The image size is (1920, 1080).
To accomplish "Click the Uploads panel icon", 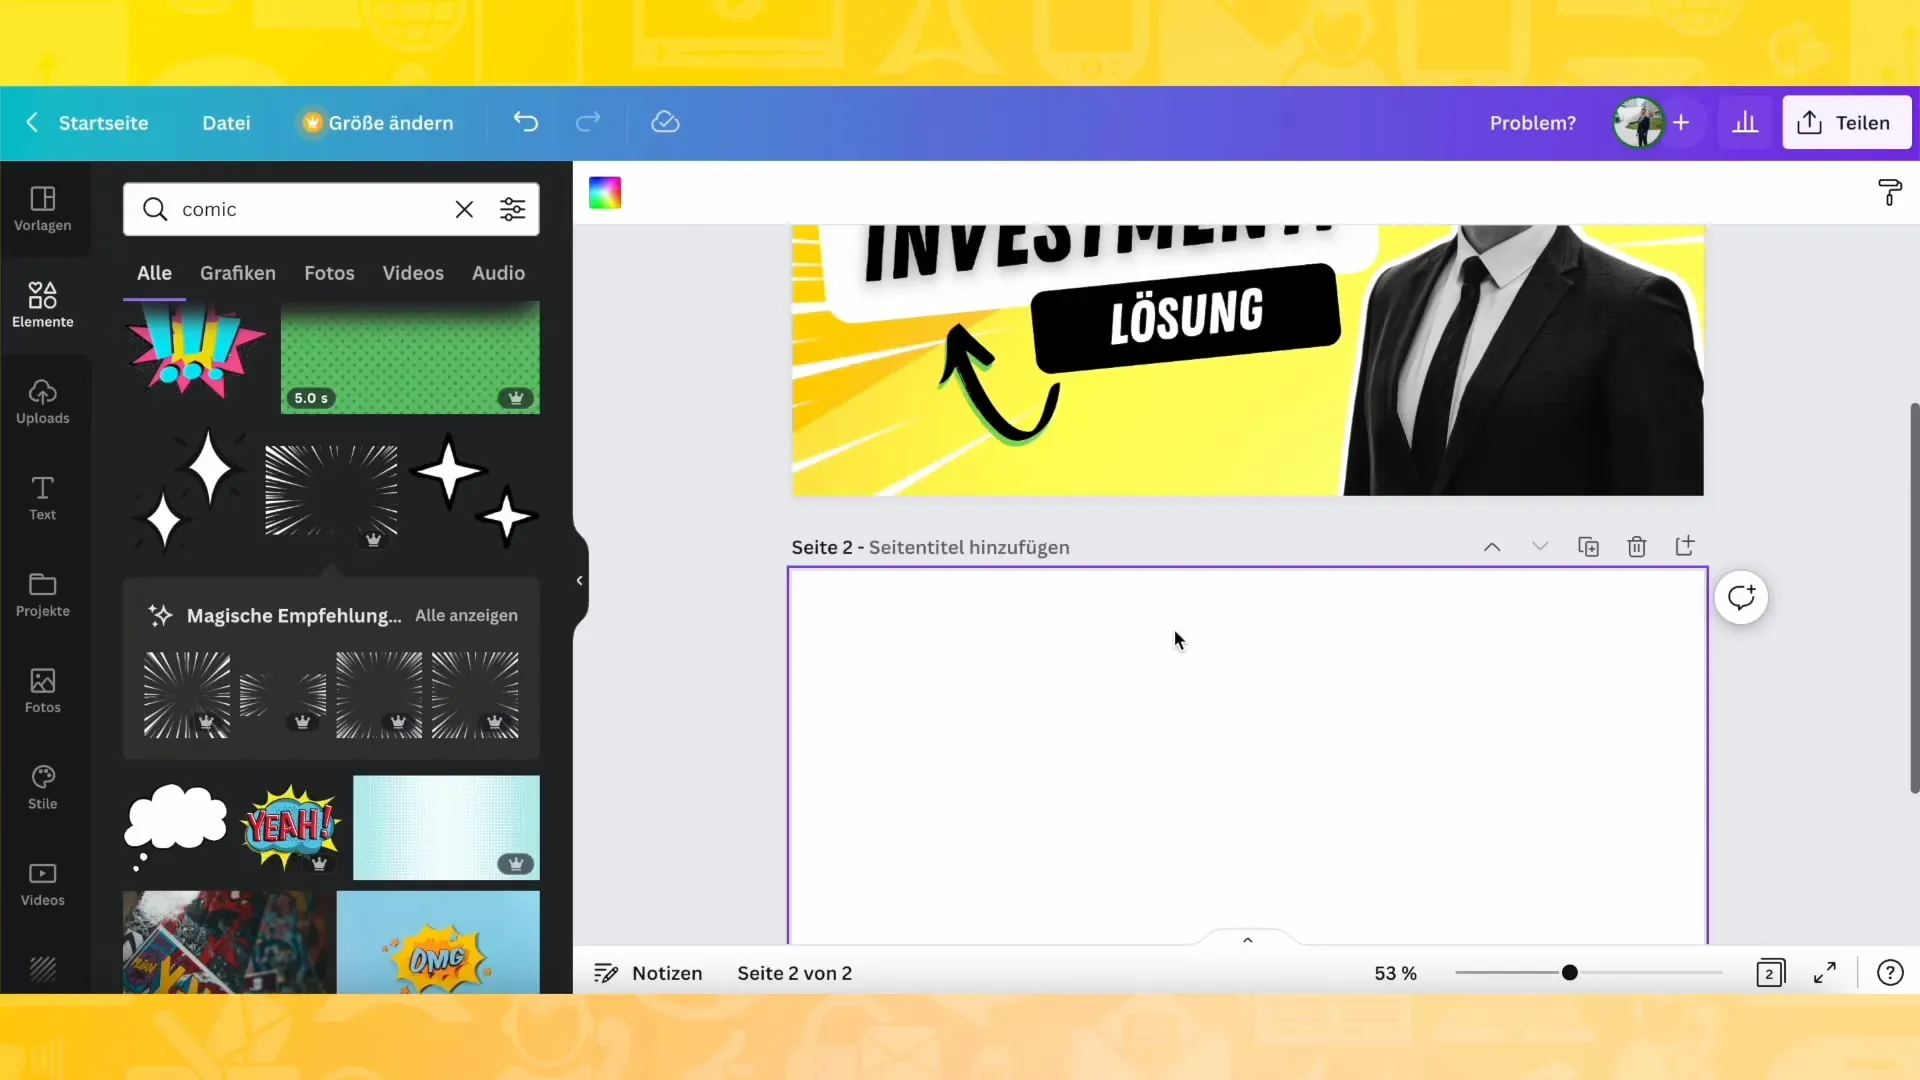I will coord(42,400).
